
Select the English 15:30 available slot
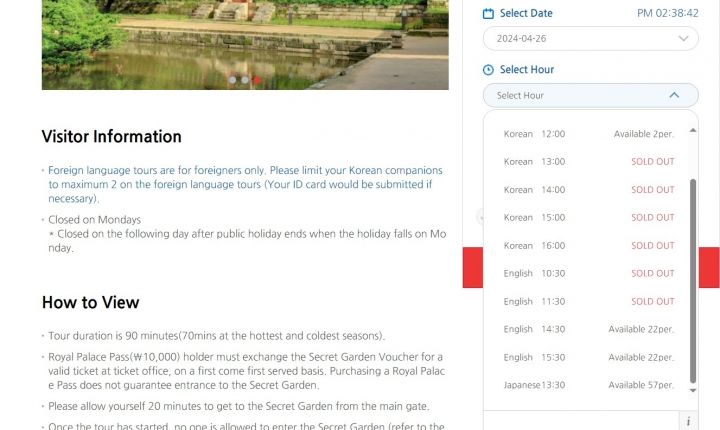[589, 357]
